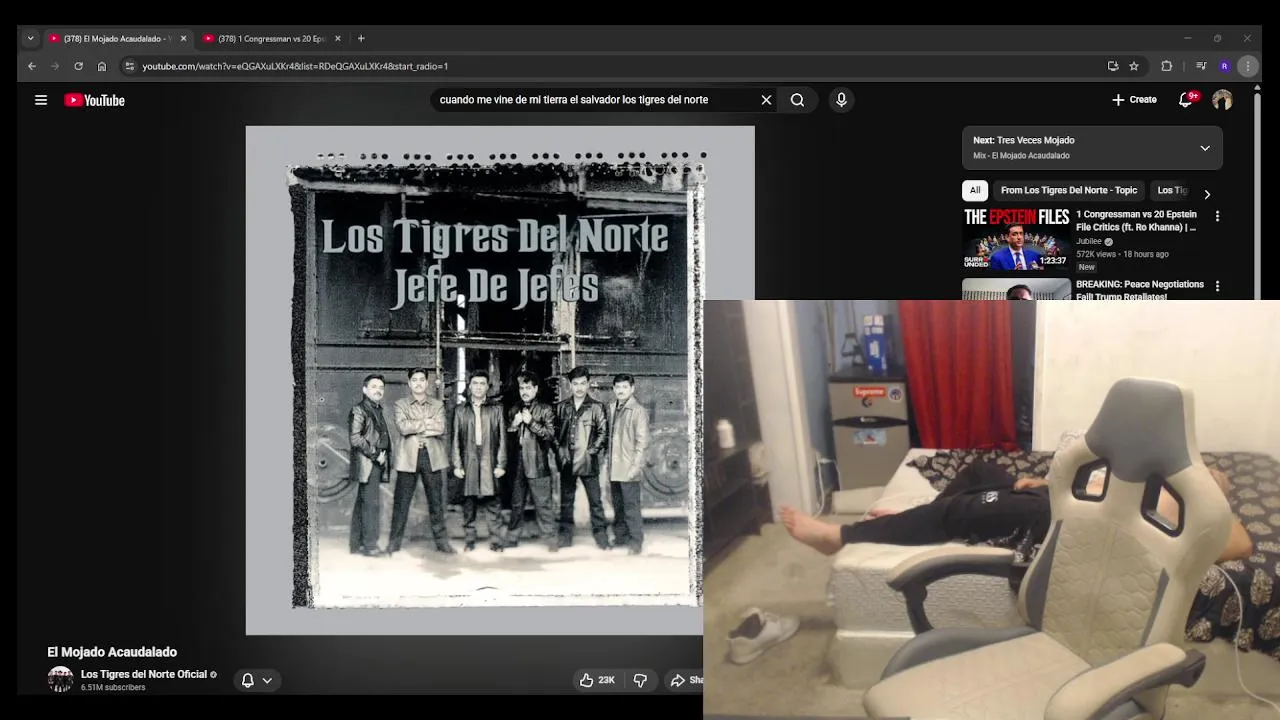The width and height of the screenshot is (1280, 720).
Task: Toggle the subscription notification bell
Action: 248,680
